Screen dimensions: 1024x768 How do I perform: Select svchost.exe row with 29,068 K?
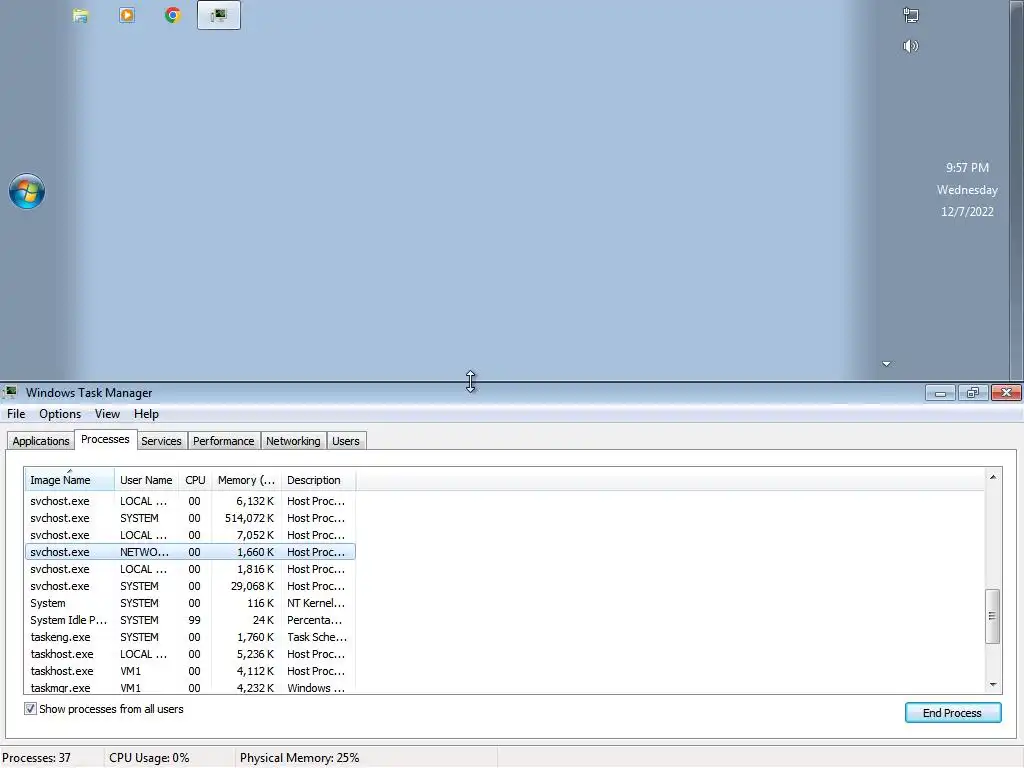[x=190, y=586]
